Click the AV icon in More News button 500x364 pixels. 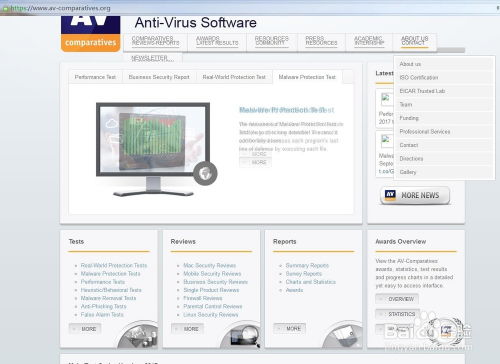point(390,195)
